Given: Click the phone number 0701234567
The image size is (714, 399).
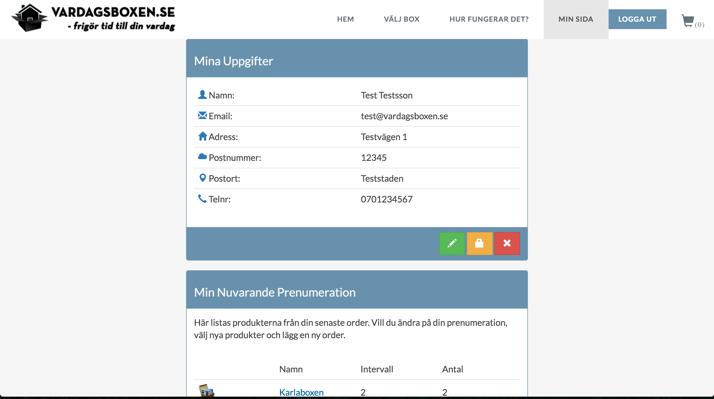Looking at the screenshot, I should (x=387, y=199).
